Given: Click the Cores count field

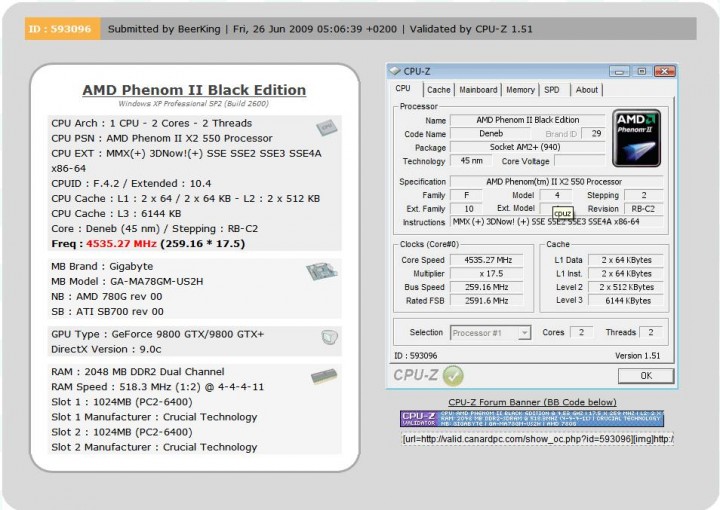Looking at the screenshot, I should (581, 332).
